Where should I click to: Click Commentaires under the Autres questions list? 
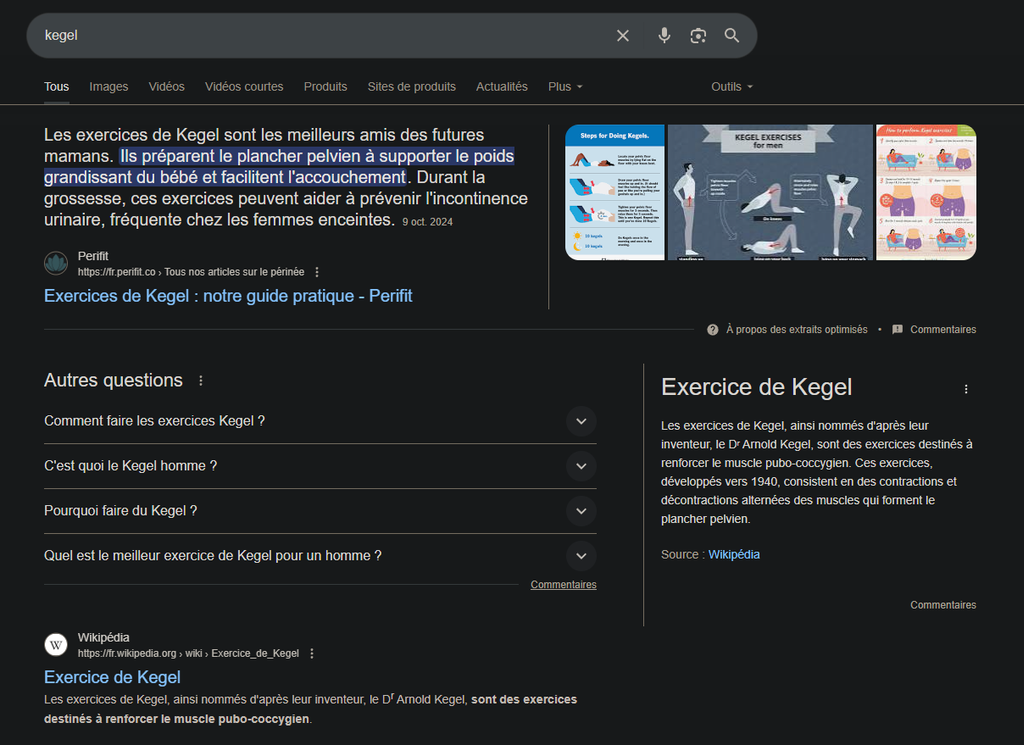[563, 584]
